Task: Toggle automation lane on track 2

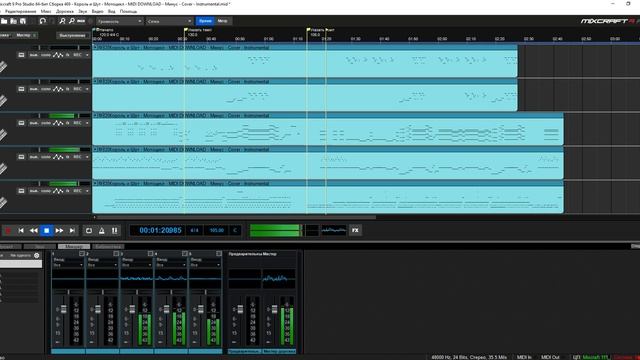Action: (x=58, y=89)
